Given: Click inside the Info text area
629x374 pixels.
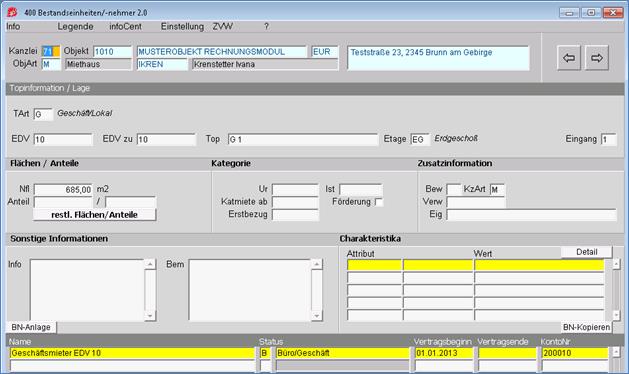Looking at the screenshot, I should click(x=87, y=290).
